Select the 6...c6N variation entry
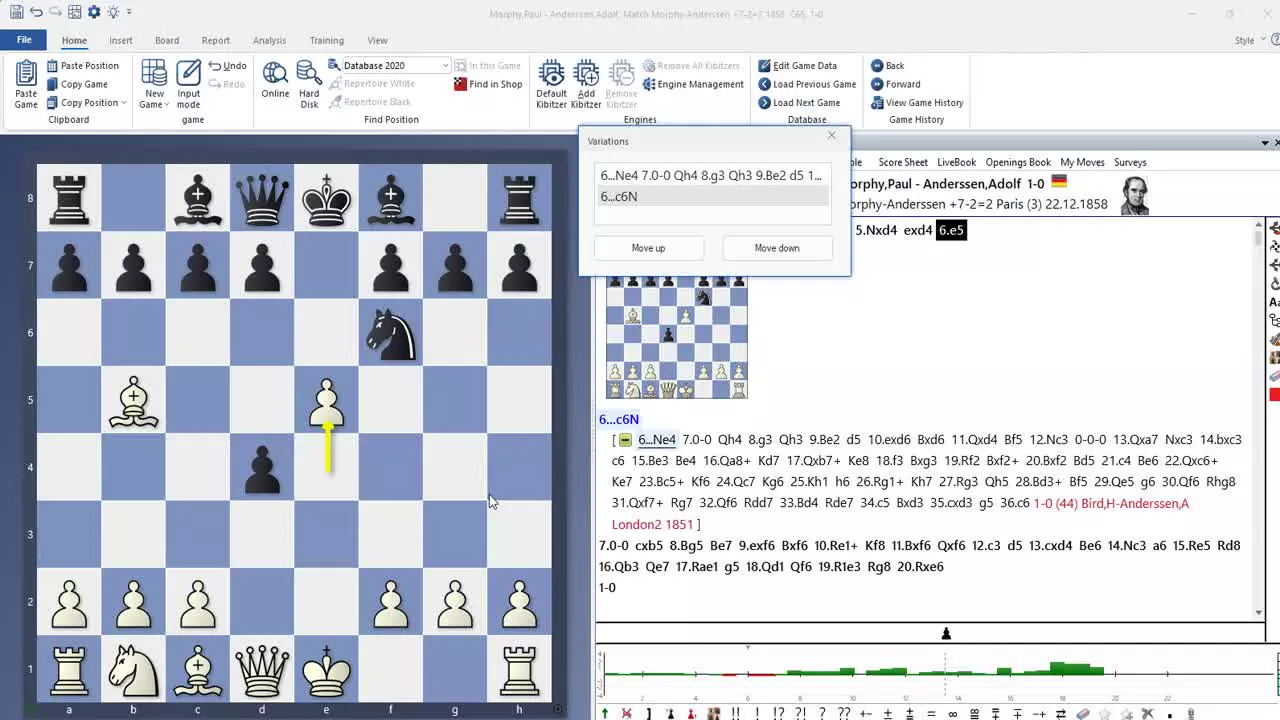 [619, 197]
